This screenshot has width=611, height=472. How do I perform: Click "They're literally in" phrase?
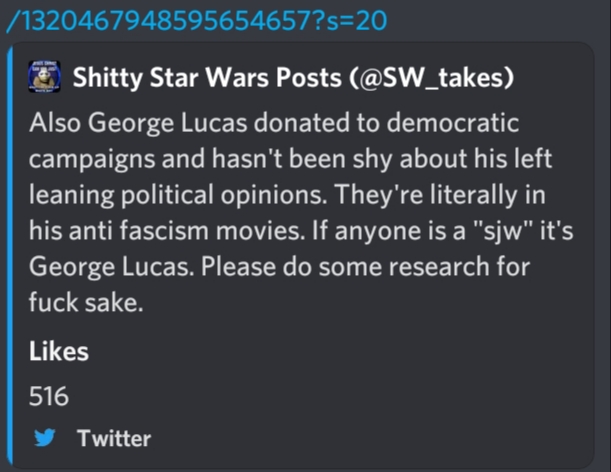[x=440, y=195]
